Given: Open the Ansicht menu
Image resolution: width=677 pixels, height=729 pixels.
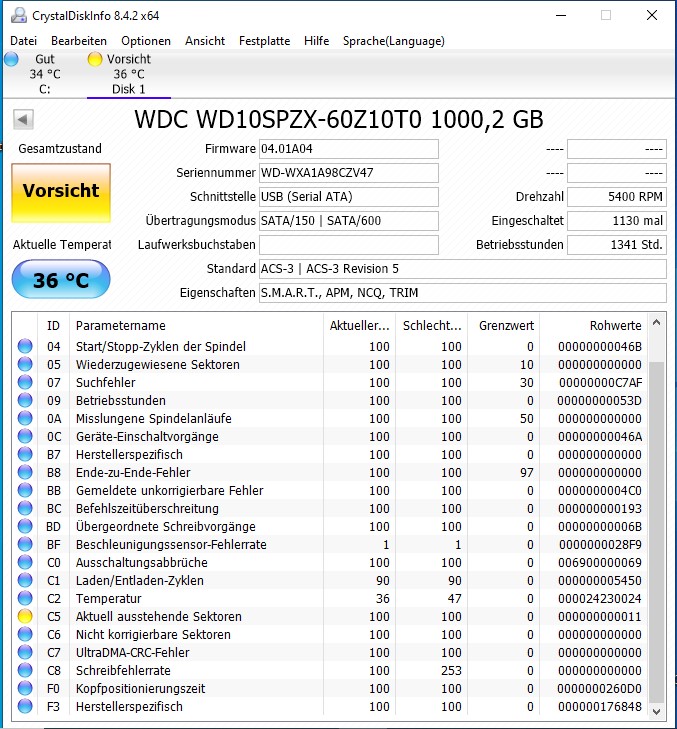Looking at the screenshot, I should (x=205, y=41).
